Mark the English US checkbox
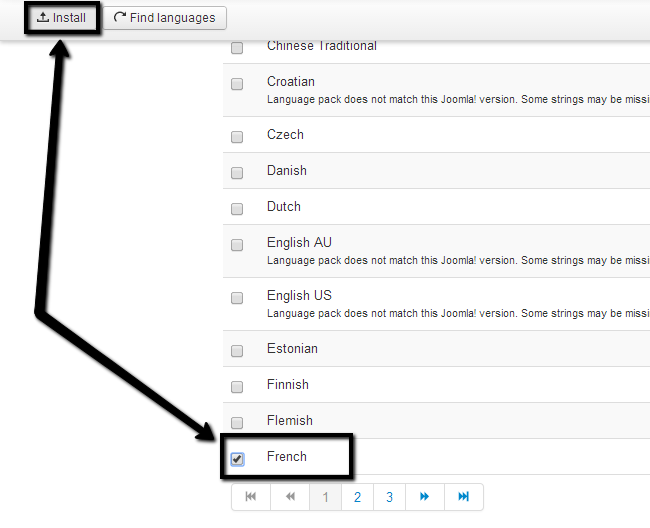Viewport: 650px width, 528px height. pyautogui.click(x=237, y=298)
